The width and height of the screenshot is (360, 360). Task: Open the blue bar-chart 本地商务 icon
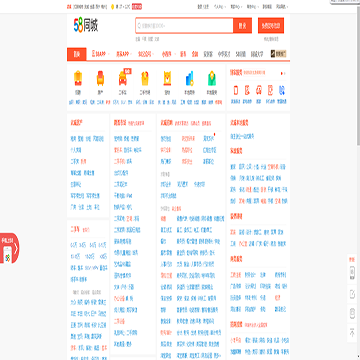click(x=189, y=78)
